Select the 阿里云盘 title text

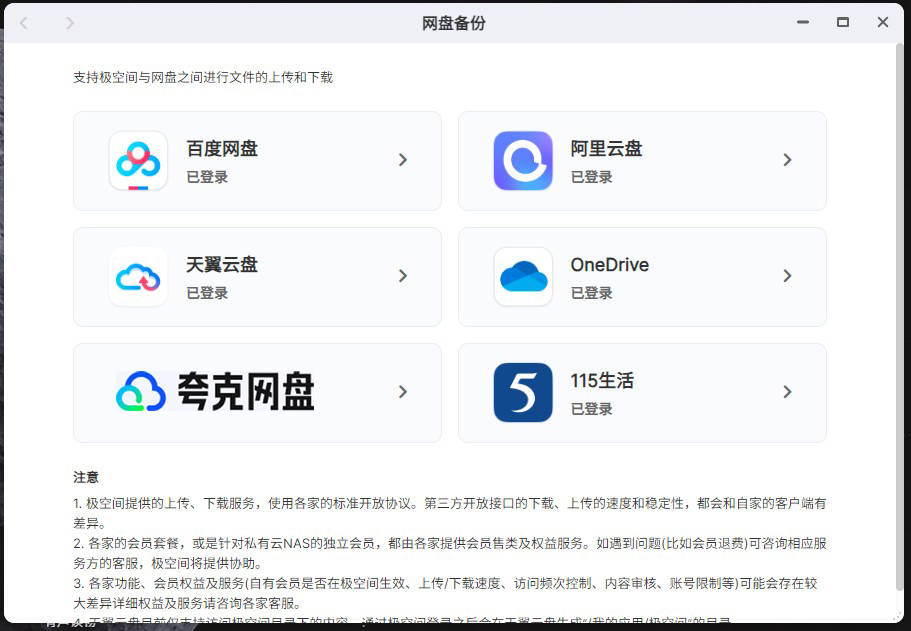(606, 149)
